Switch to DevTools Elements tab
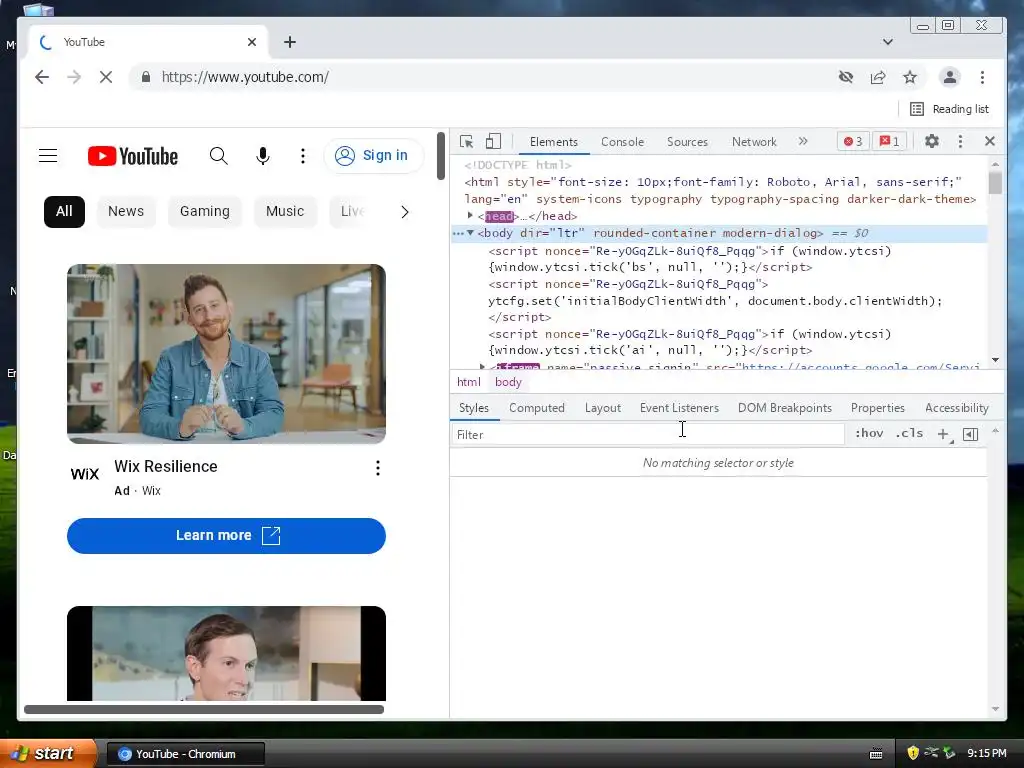 pyautogui.click(x=554, y=142)
